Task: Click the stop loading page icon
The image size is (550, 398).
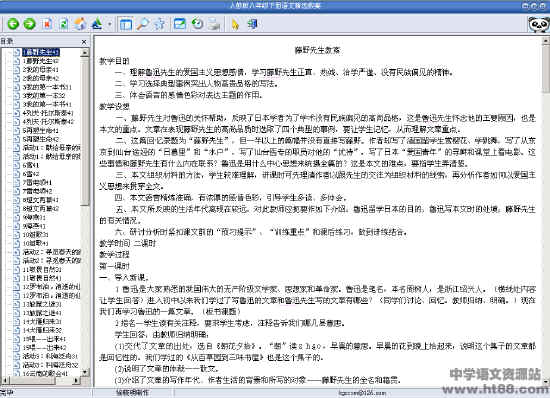Action: 47,24
